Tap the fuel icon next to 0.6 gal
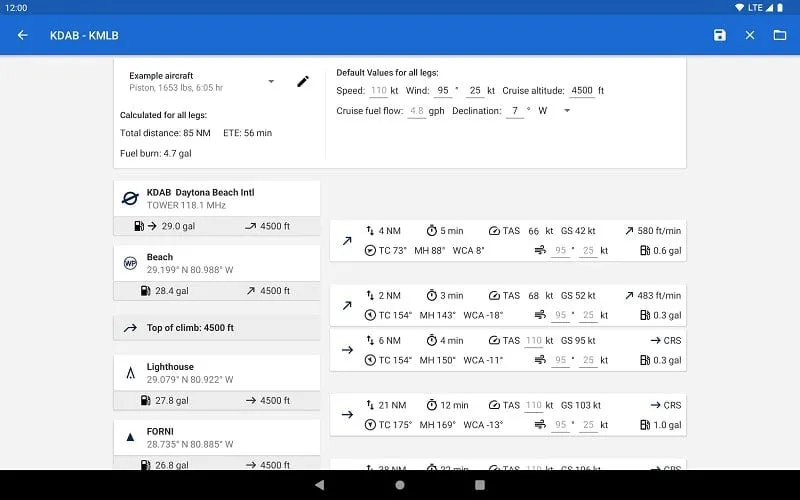Screen dimensions: 800x500 [645, 251]
